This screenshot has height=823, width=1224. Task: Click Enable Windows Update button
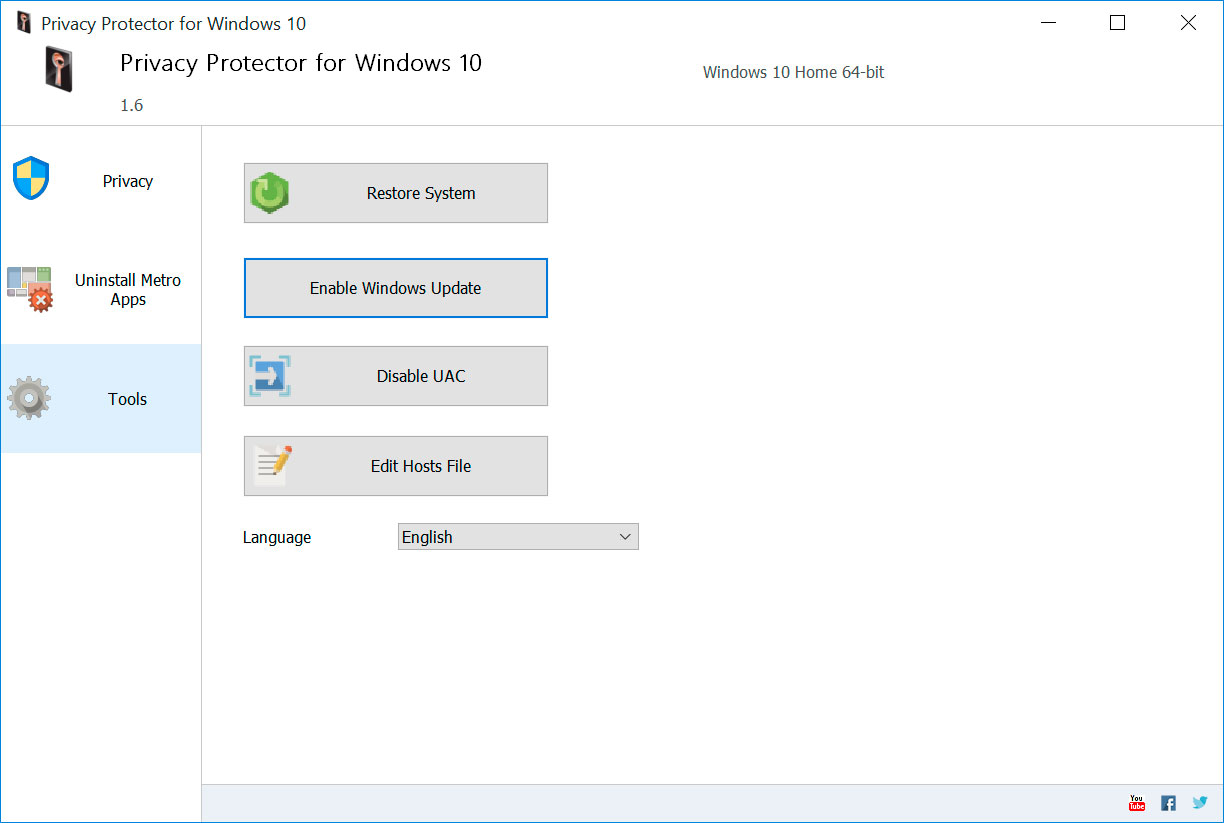pos(396,288)
